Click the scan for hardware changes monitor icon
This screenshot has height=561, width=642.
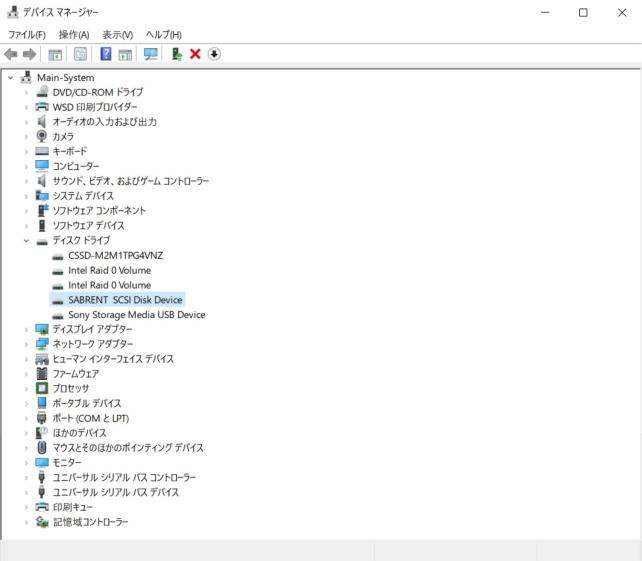[x=151, y=54]
